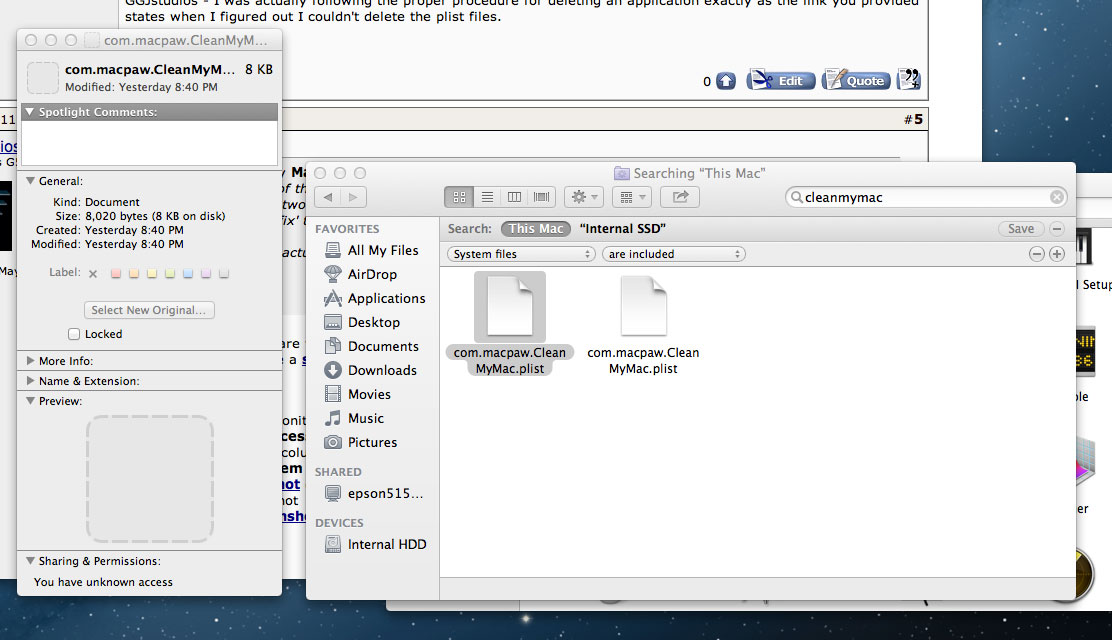1112x640 pixels.
Task: Open the 'are included' dropdown
Action: tap(674, 254)
